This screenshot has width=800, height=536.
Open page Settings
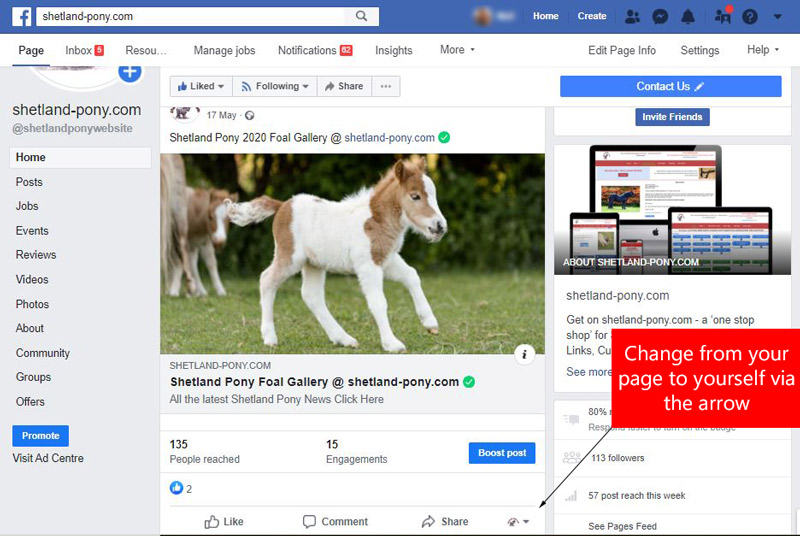699,50
